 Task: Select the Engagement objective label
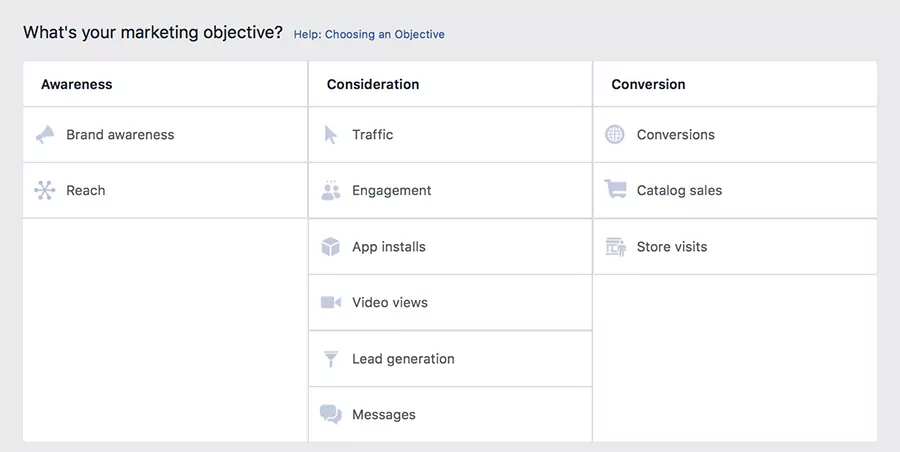pos(391,191)
